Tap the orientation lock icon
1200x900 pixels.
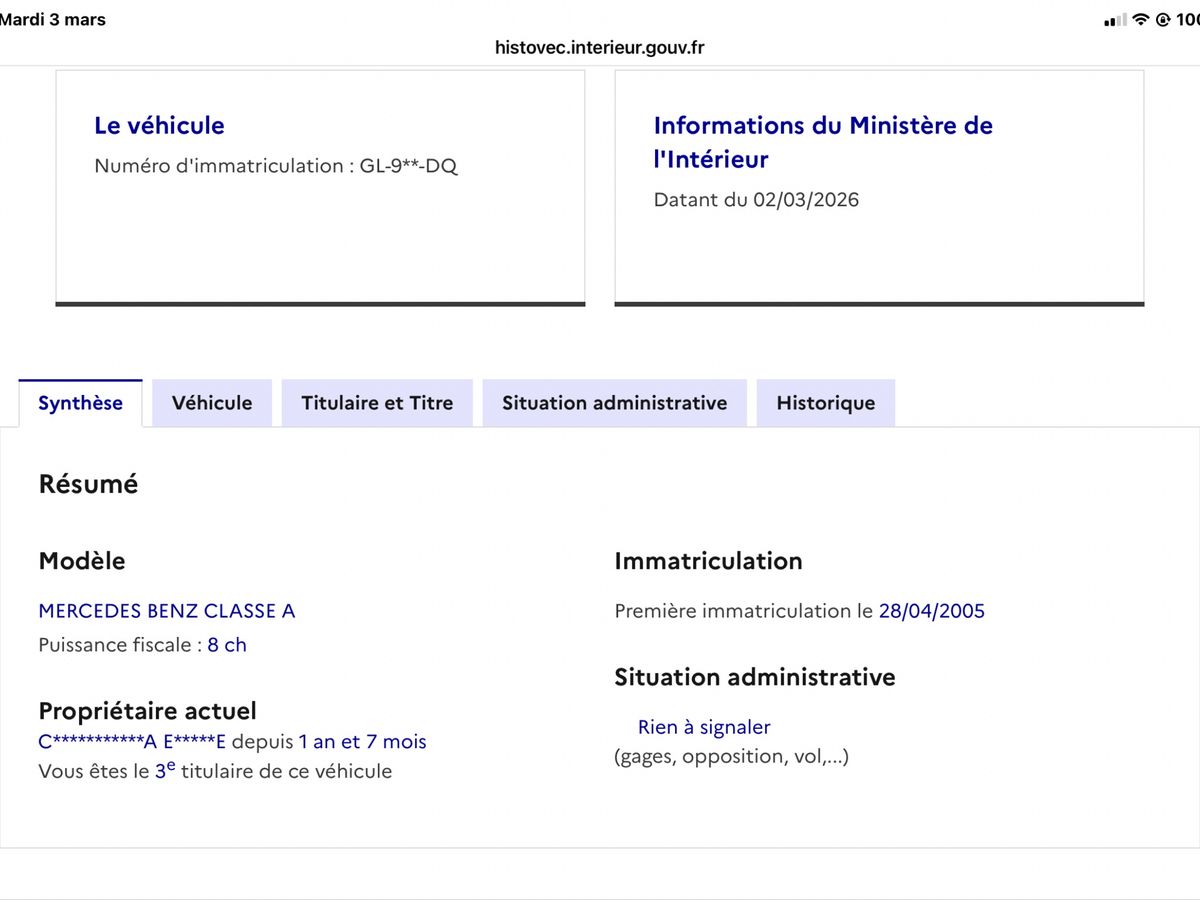tap(1164, 20)
